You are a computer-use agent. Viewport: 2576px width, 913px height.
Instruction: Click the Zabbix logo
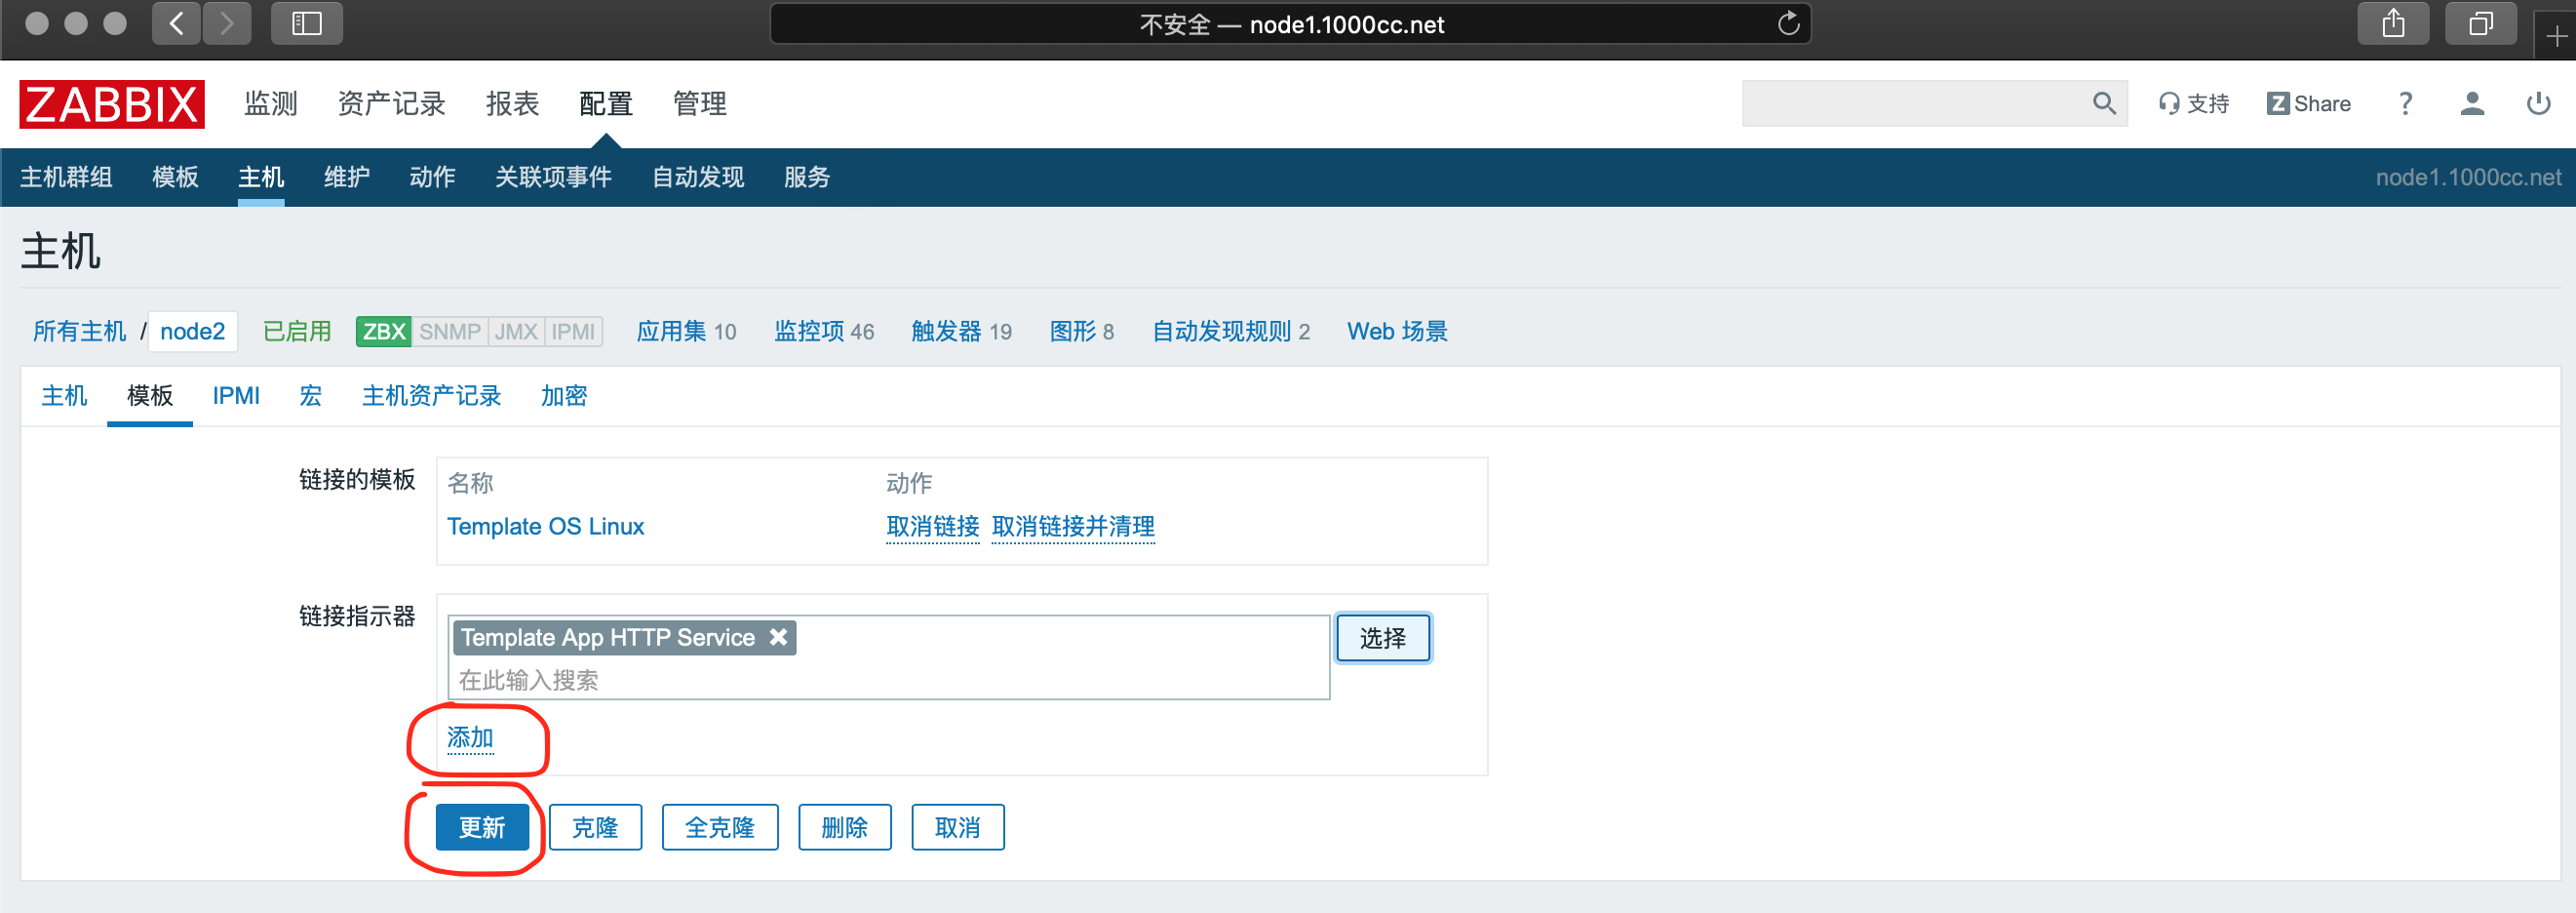[112, 104]
